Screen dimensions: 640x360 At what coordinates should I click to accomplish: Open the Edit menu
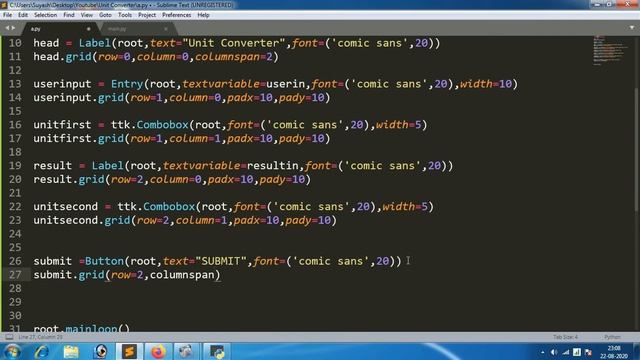point(23,15)
